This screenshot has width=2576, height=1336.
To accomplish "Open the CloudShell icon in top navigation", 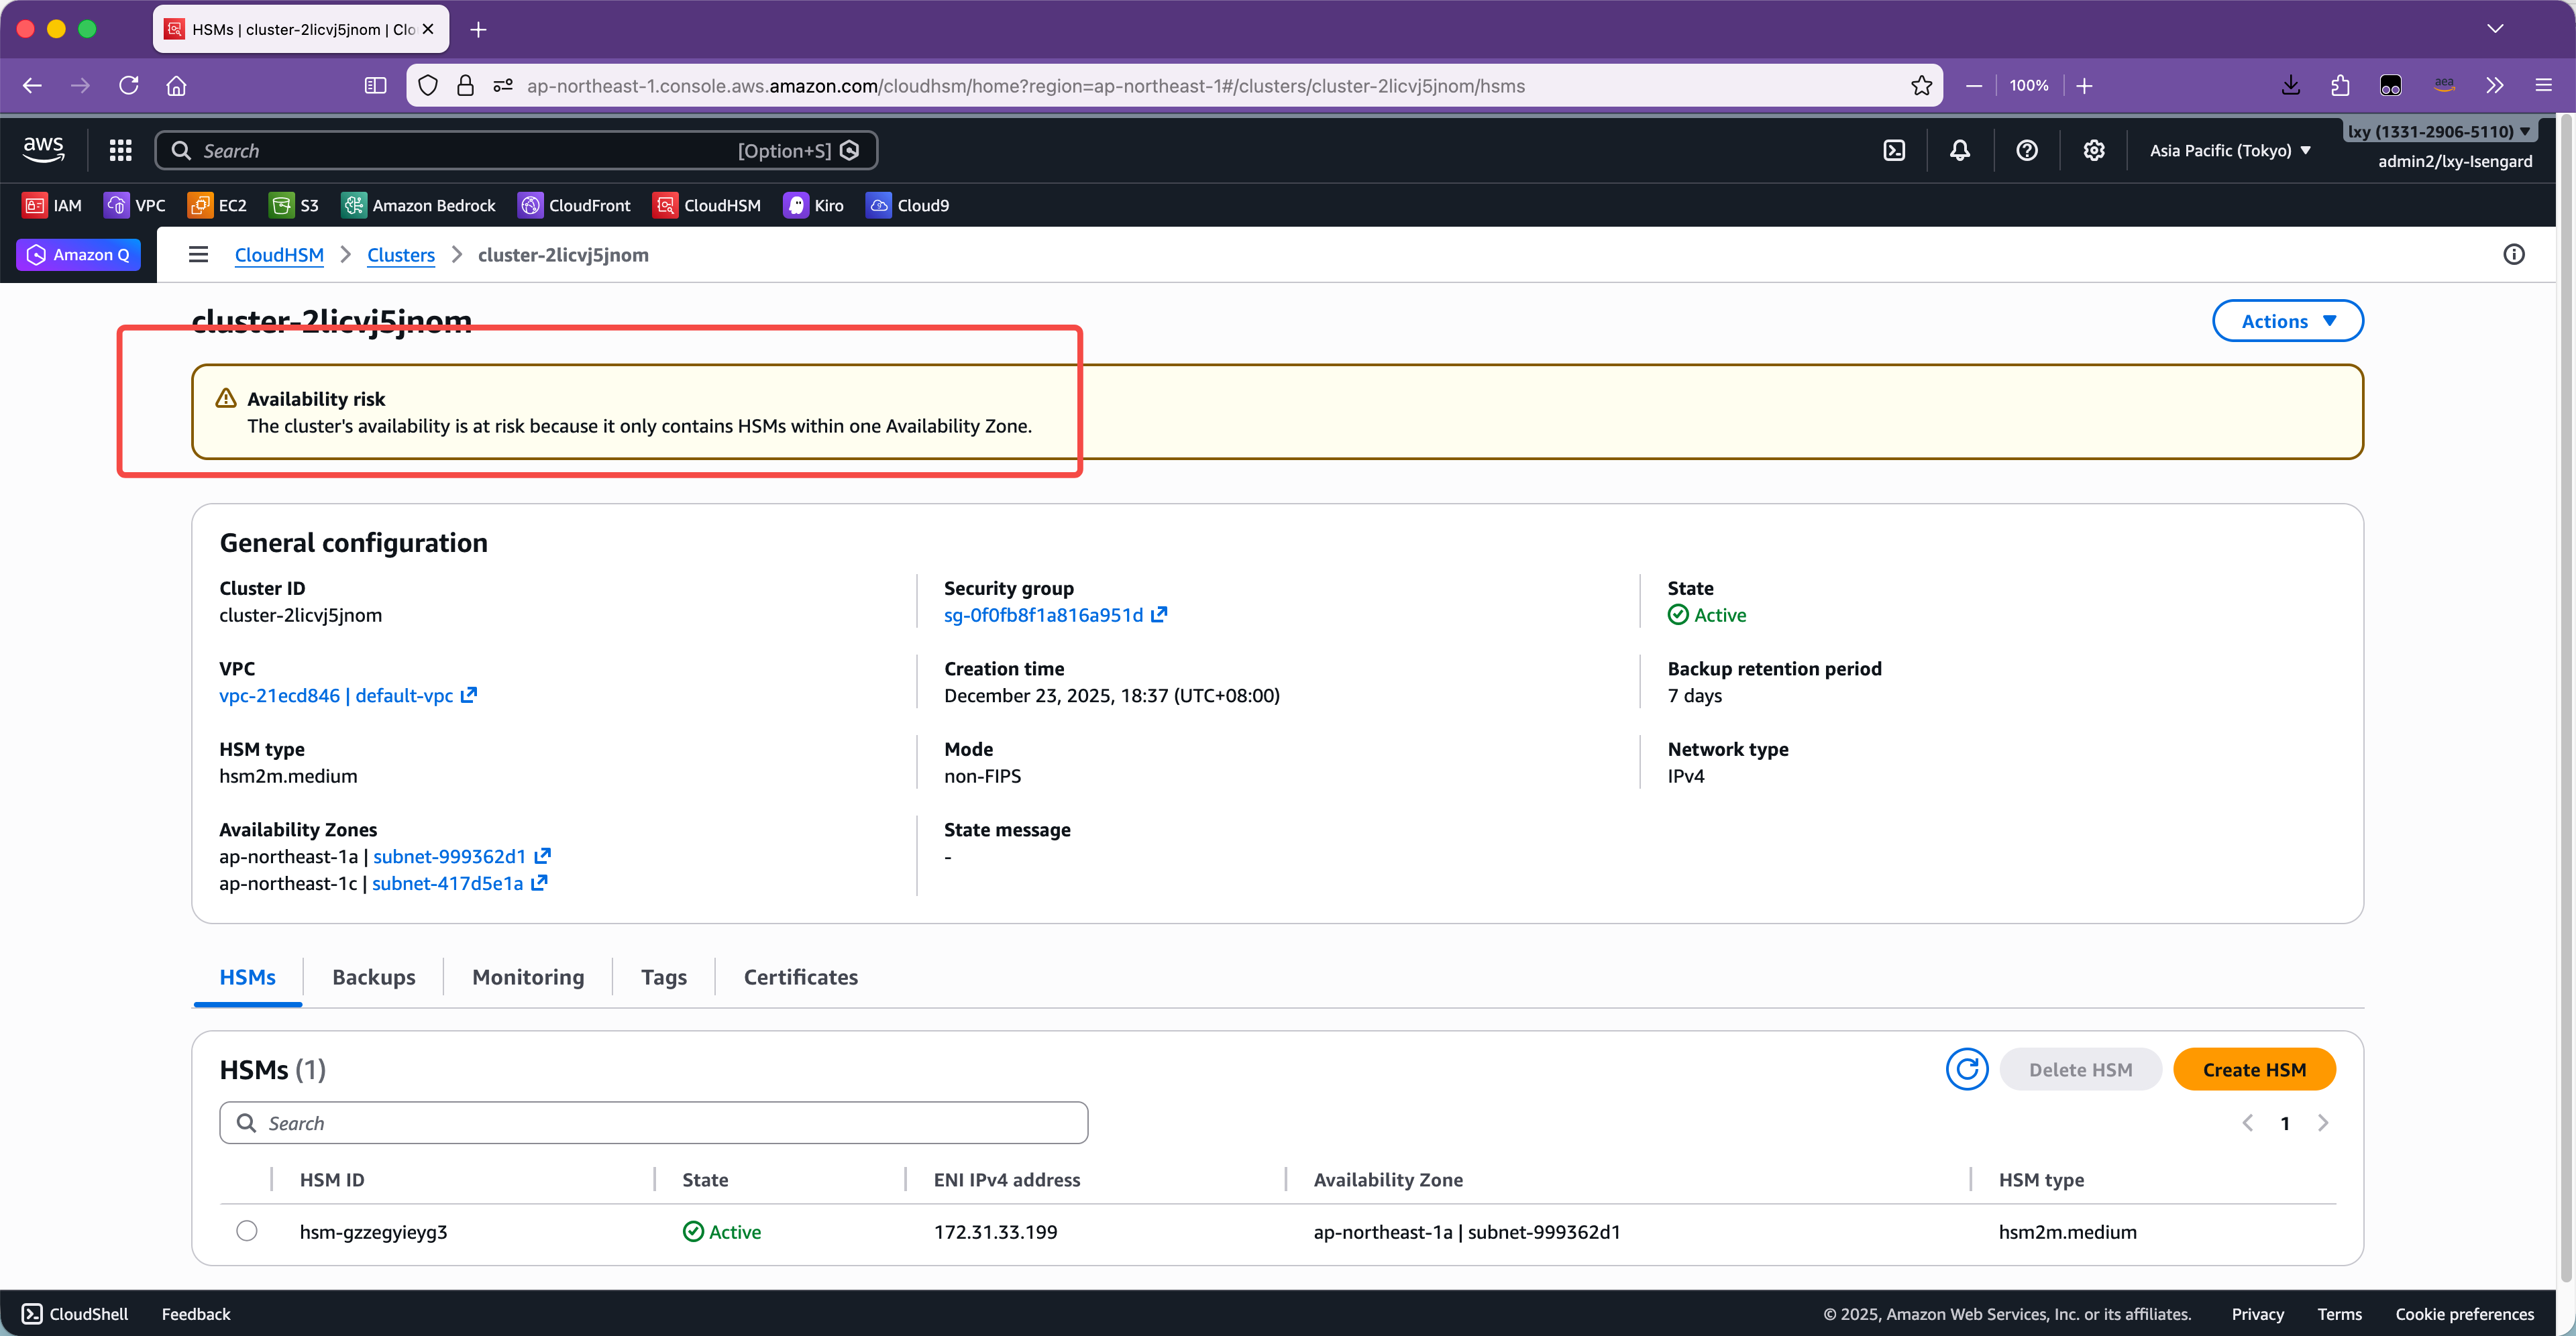I will (1894, 150).
